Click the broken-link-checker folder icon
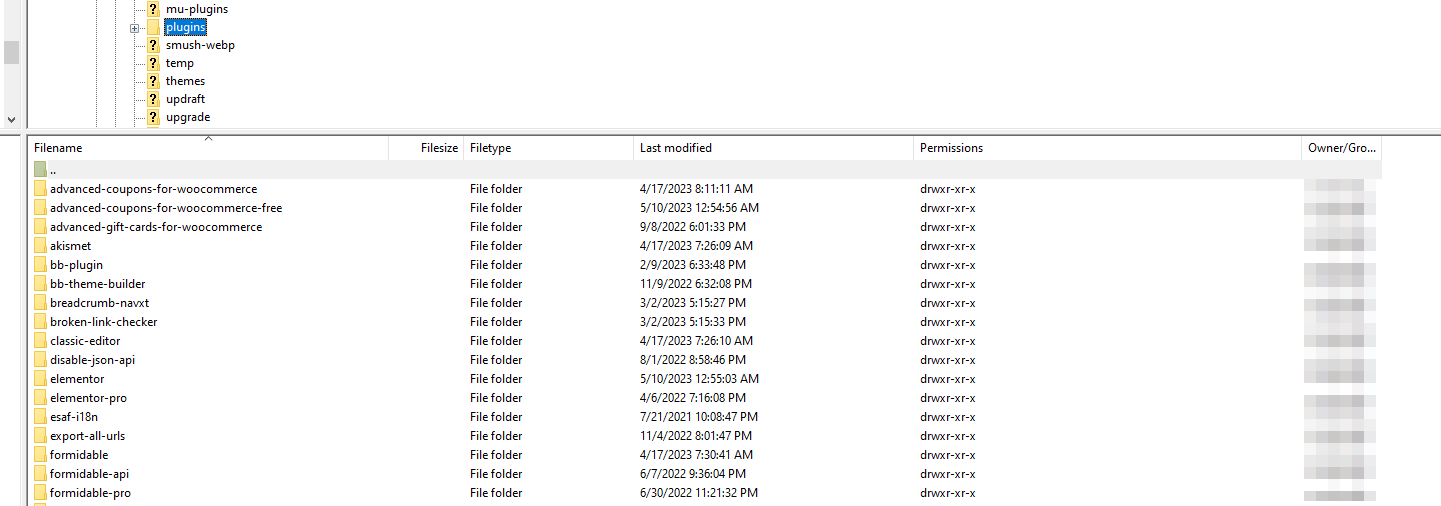The image size is (1441, 506). tap(40, 322)
